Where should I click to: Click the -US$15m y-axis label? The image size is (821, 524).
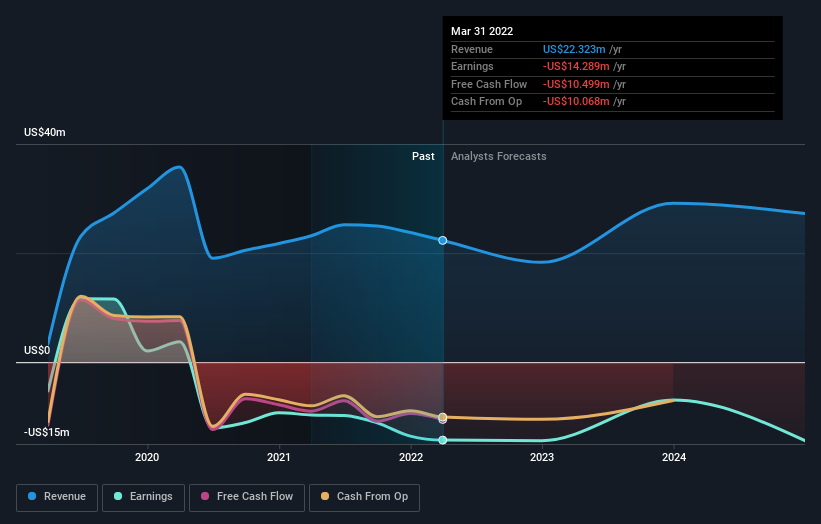47,432
